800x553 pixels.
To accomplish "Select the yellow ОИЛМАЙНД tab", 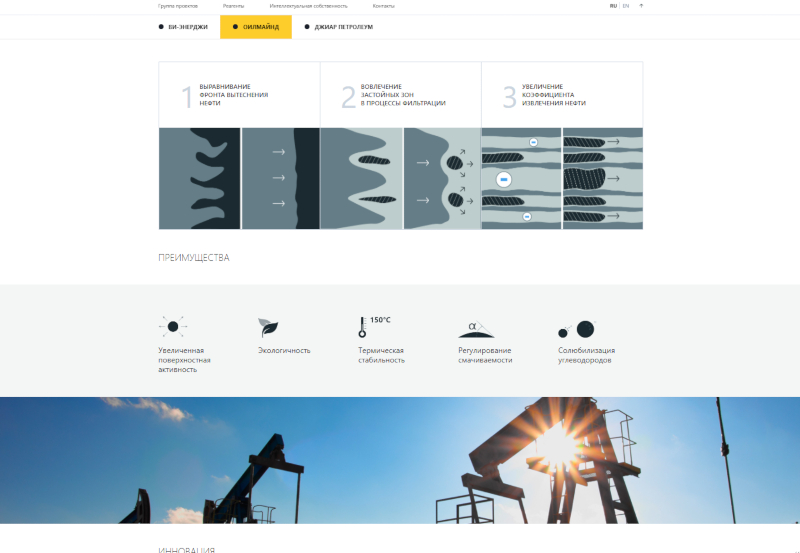I will [x=256, y=27].
